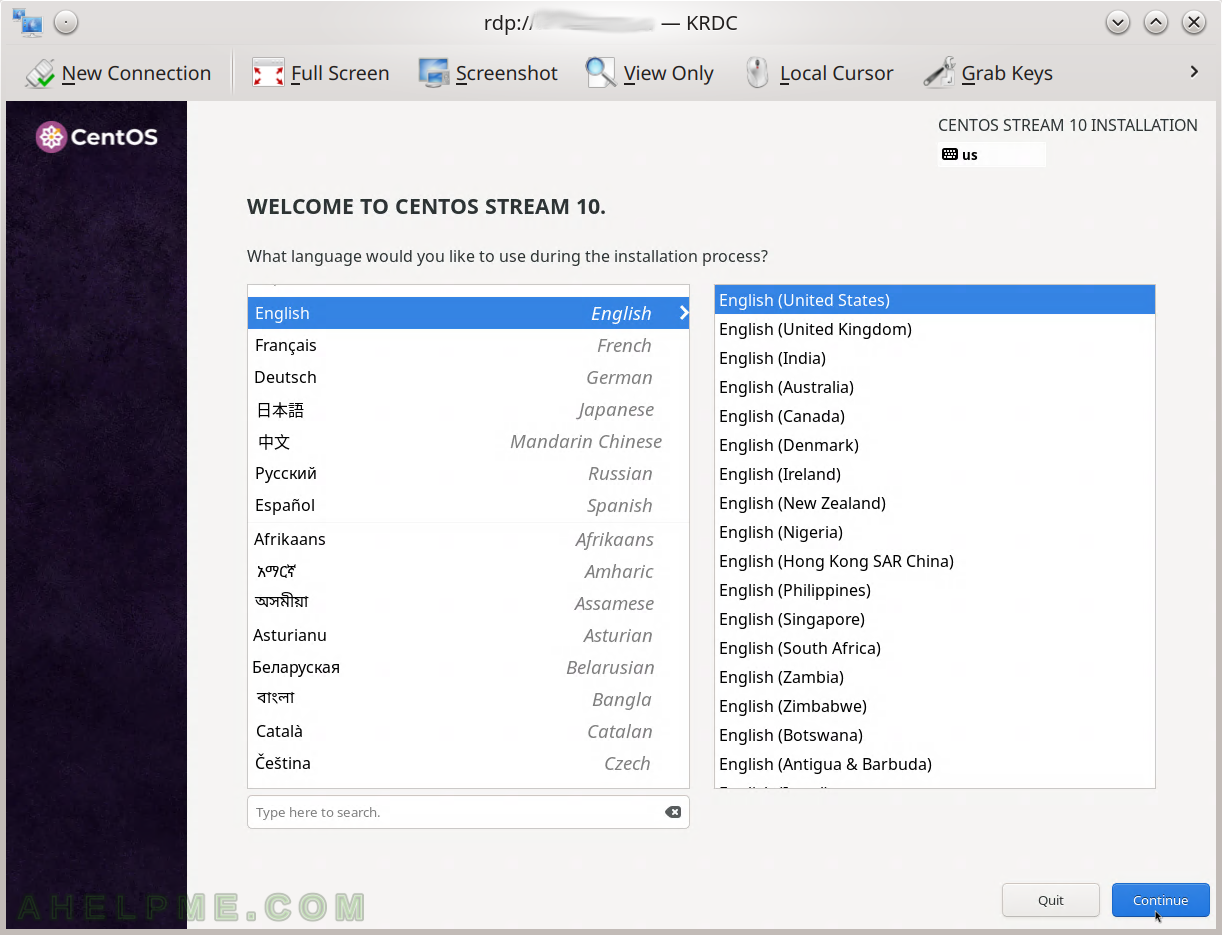Click the Quit button
The width and height of the screenshot is (1222, 935).
coord(1050,900)
